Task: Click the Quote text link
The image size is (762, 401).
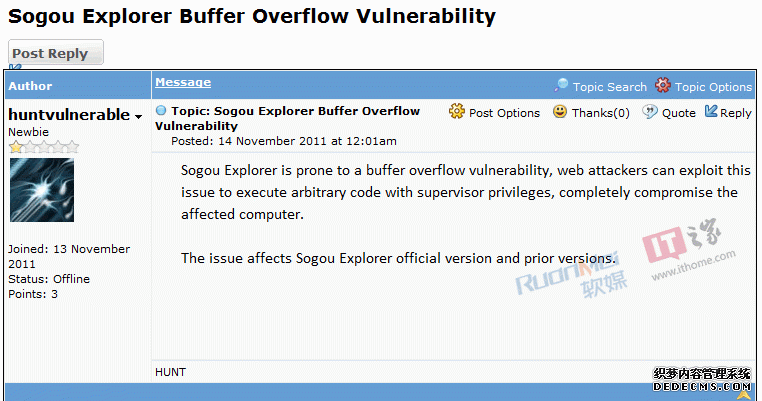Action: 678,113
